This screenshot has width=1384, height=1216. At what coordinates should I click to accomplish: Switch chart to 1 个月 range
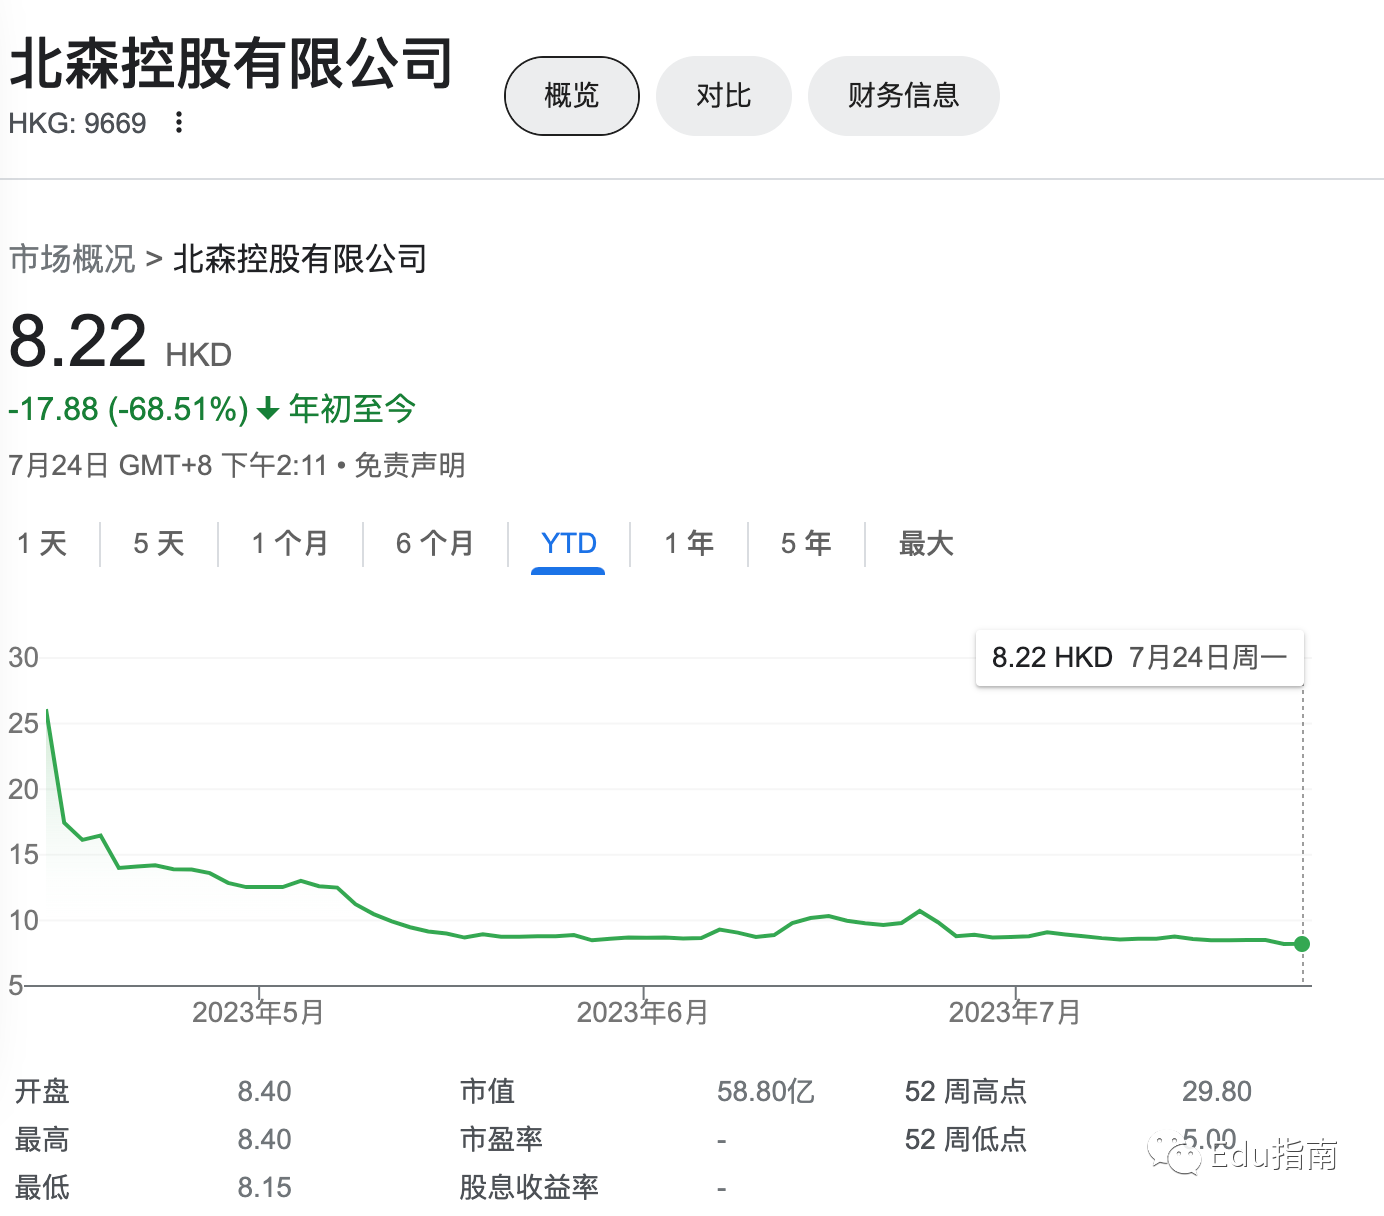click(290, 543)
